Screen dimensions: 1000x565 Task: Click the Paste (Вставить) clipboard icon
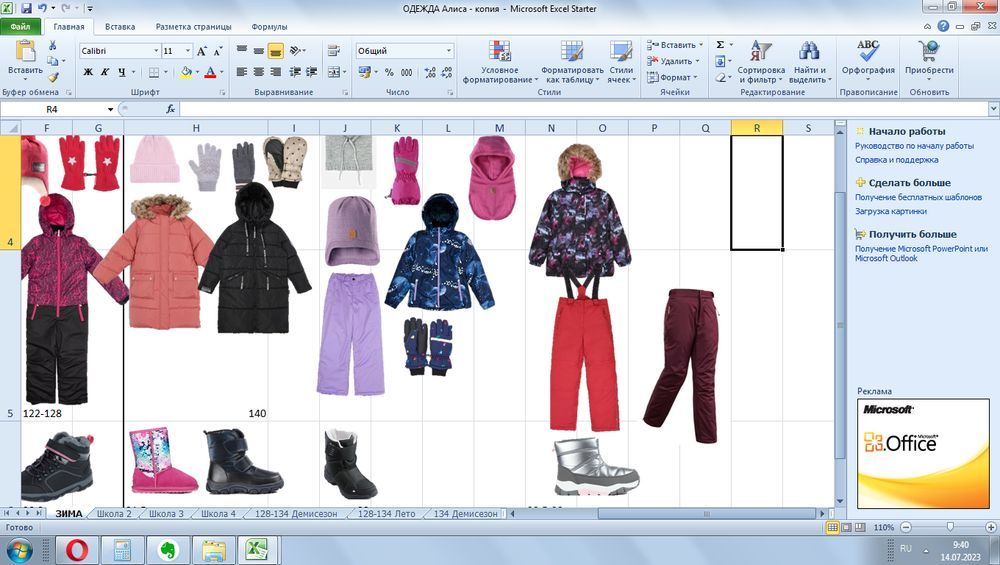point(25,50)
